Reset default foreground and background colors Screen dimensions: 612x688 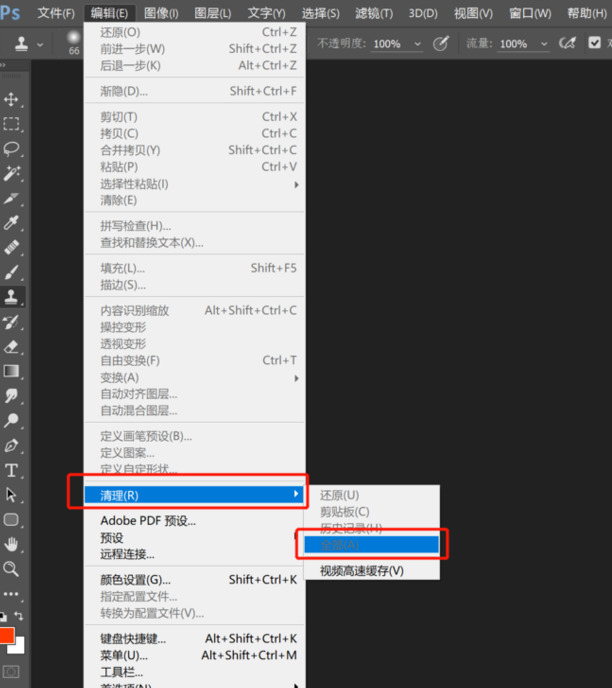point(3,616)
